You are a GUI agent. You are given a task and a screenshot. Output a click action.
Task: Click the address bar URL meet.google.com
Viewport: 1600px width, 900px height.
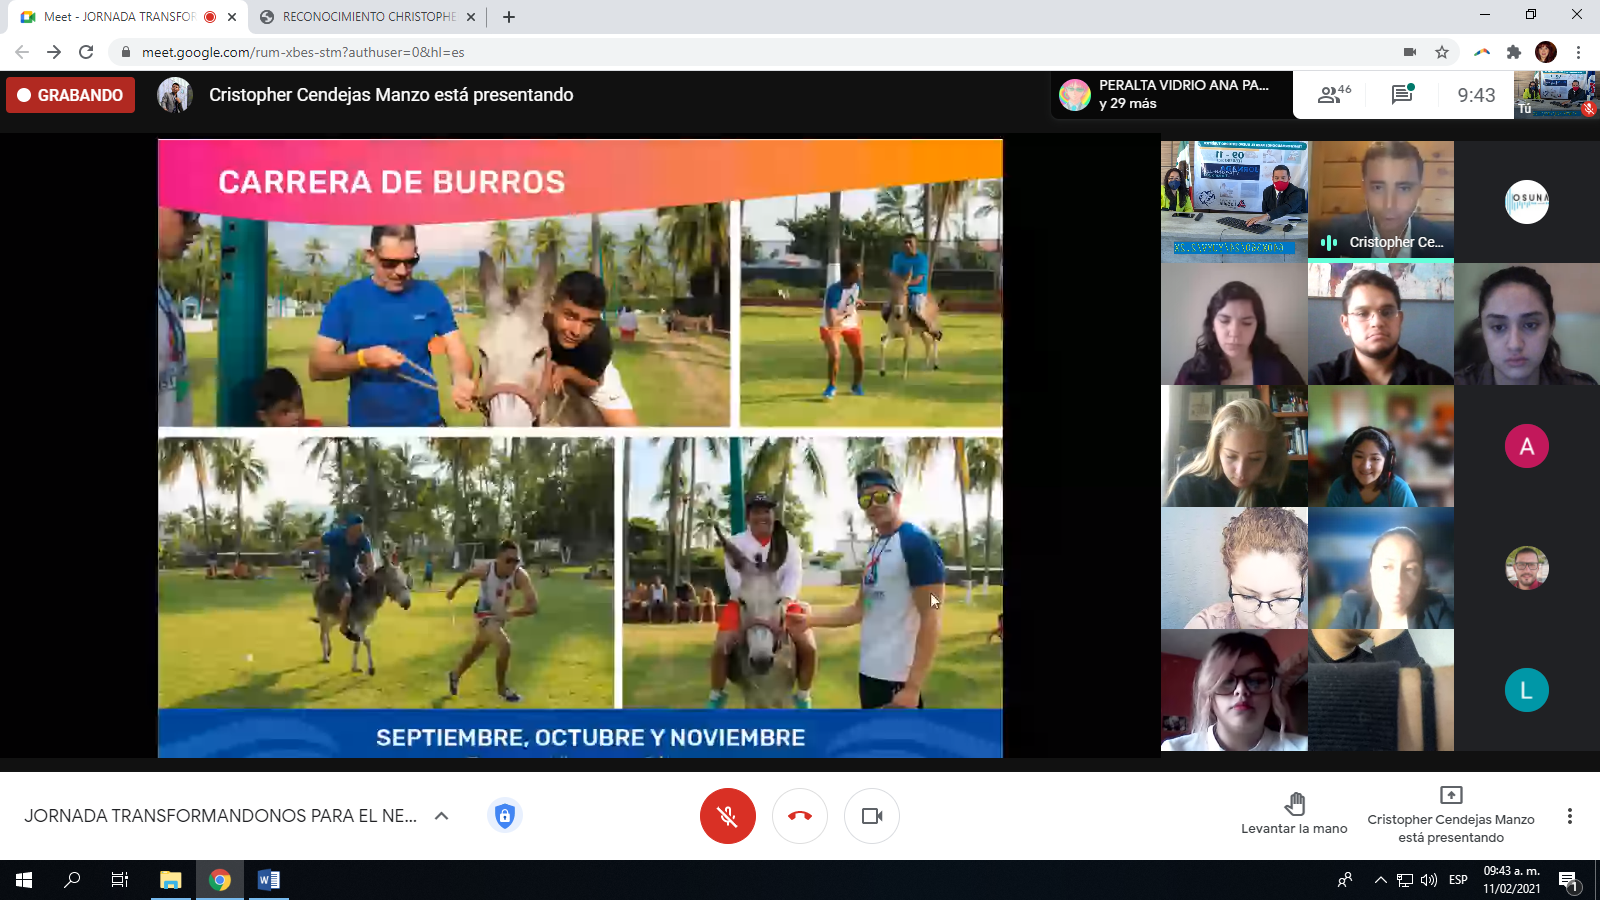pos(303,52)
